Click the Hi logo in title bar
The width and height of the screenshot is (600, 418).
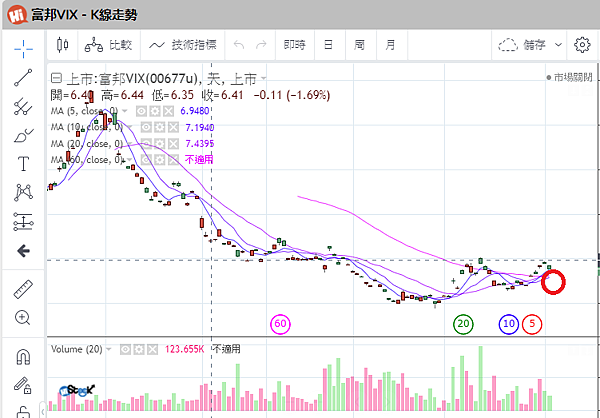pyautogui.click(x=16, y=15)
